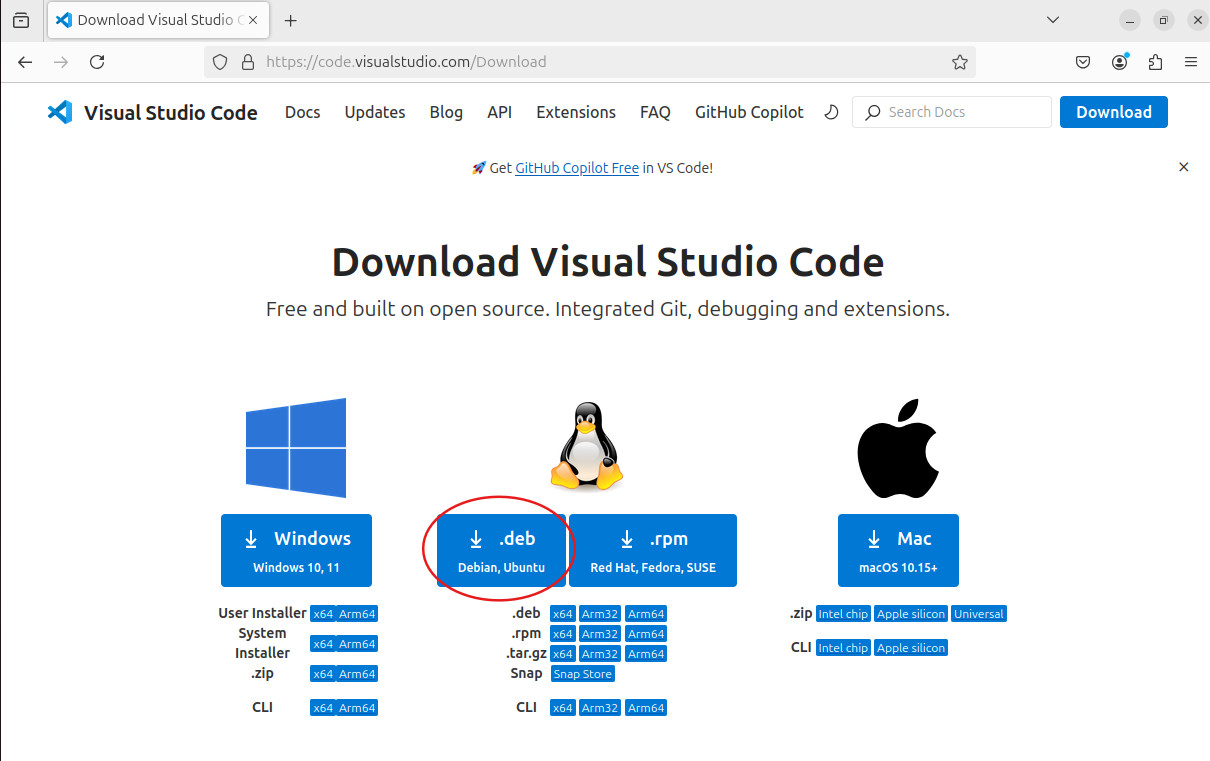The width and height of the screenshot is (1210, 761).
Task: Select x64 for Windows CLI
Action: (x=323, y=708)
